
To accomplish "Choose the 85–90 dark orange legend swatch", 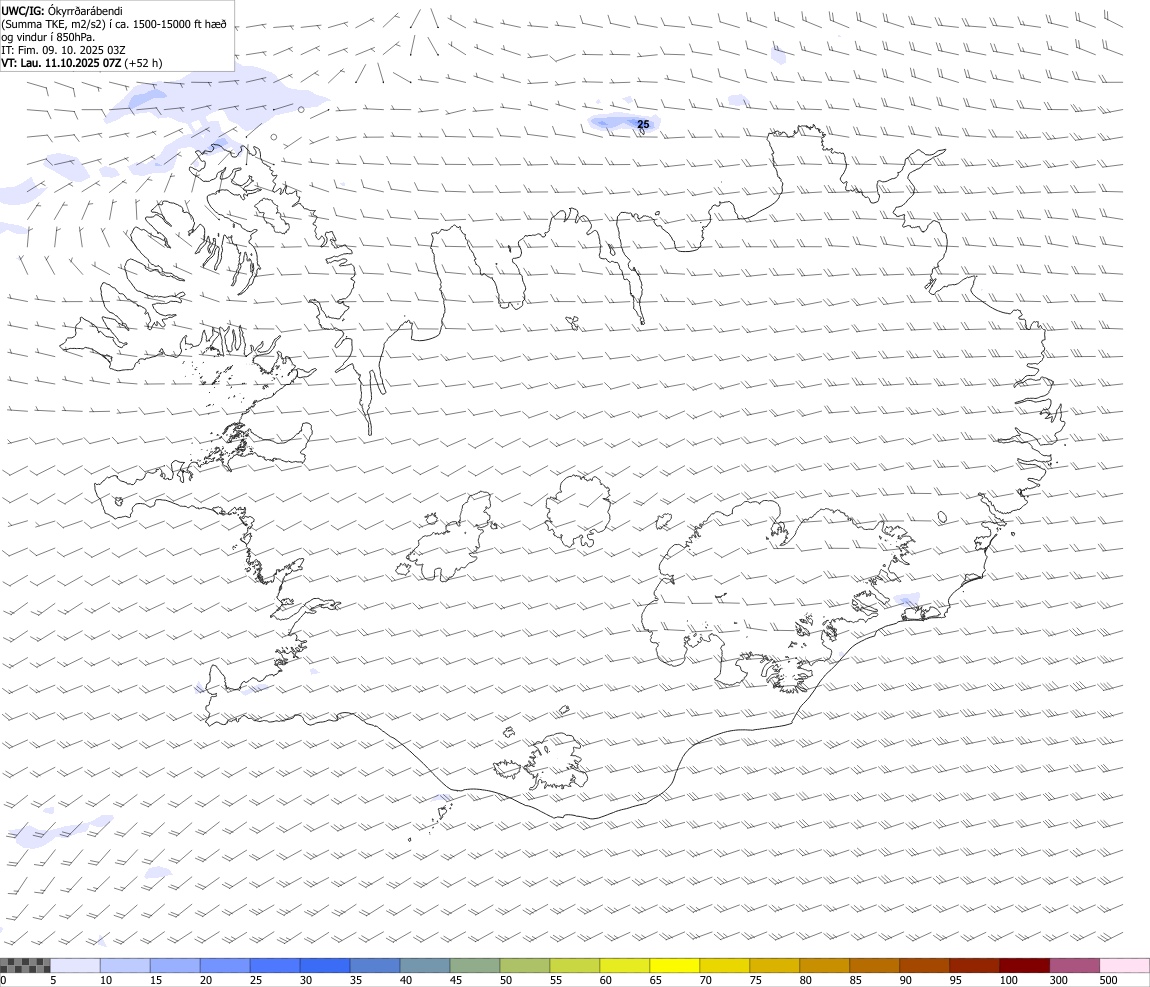I will 874,965.
